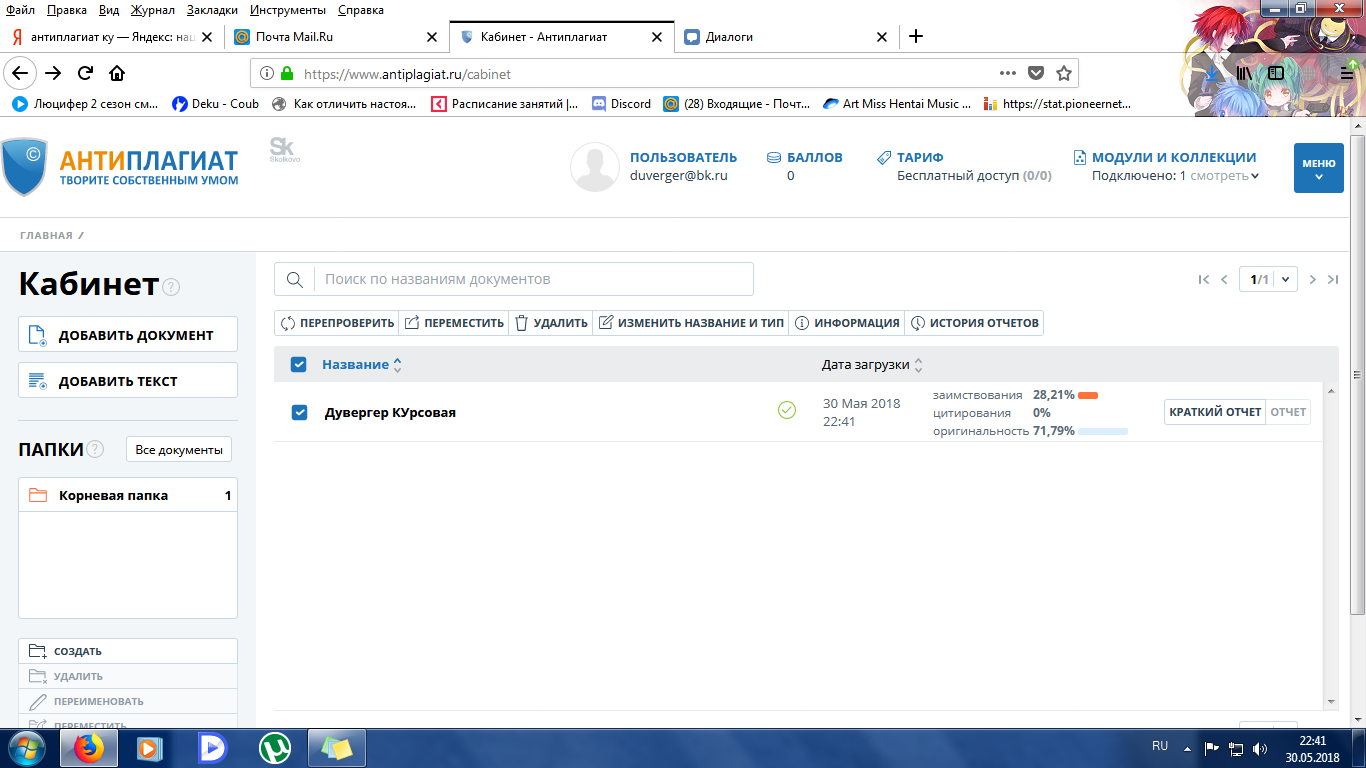Click the blue originality percentage bar
The image size is (1366, 768).
[1103, 431]
